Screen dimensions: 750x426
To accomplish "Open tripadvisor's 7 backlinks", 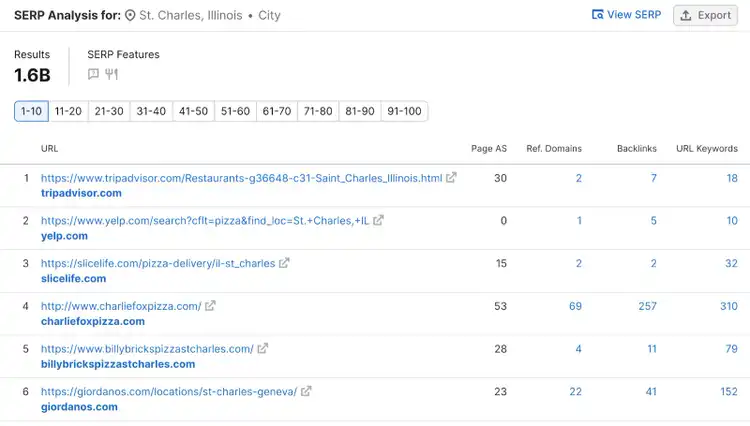I will (x=653, y=178).
